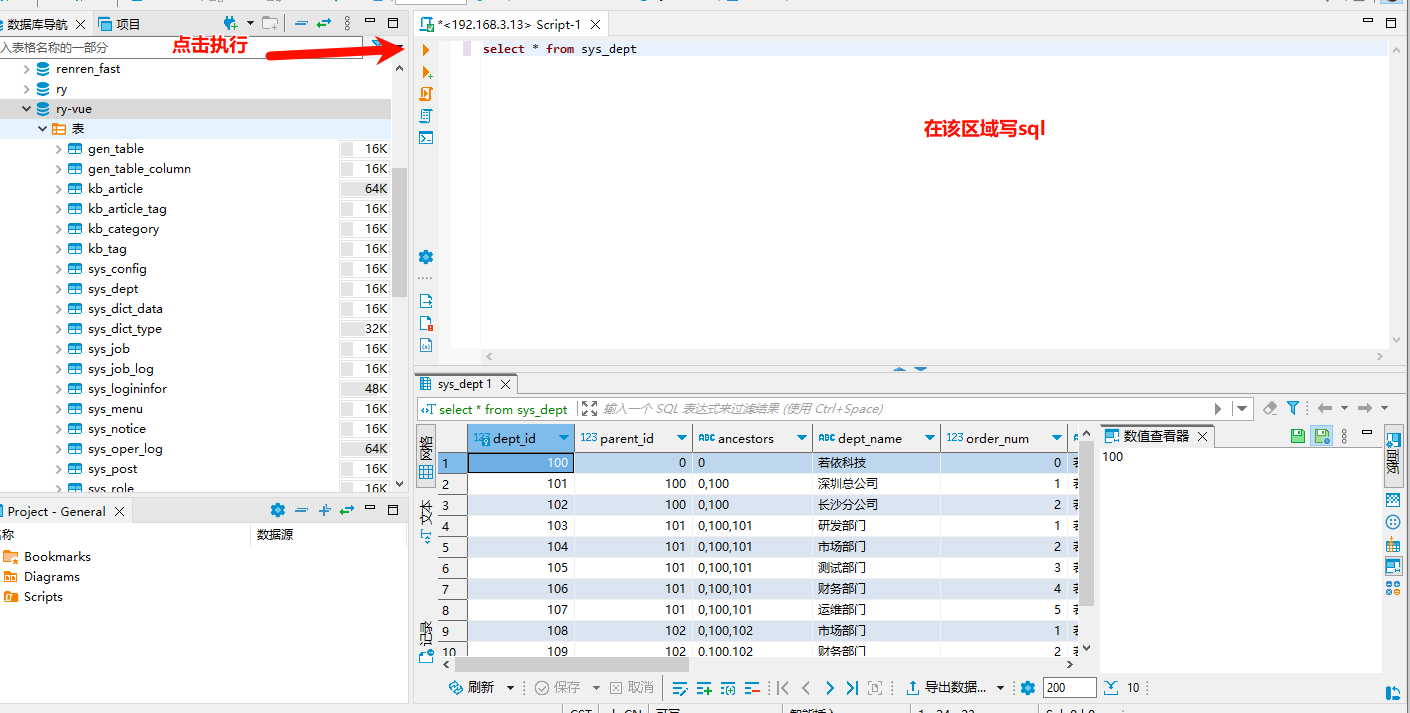The image size is (1410, 713).
Task: Open SQL editor settings gear
Action: point(426,257)
